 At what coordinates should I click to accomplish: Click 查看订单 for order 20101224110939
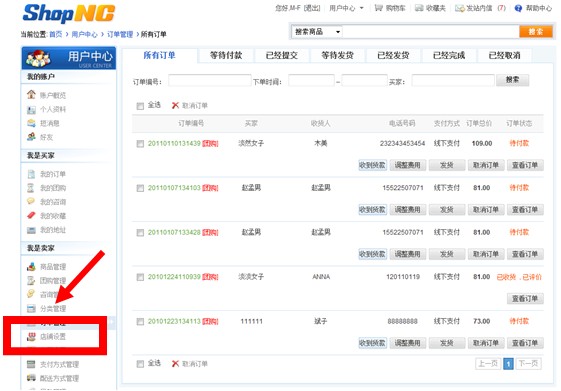(x=525, y=298)
